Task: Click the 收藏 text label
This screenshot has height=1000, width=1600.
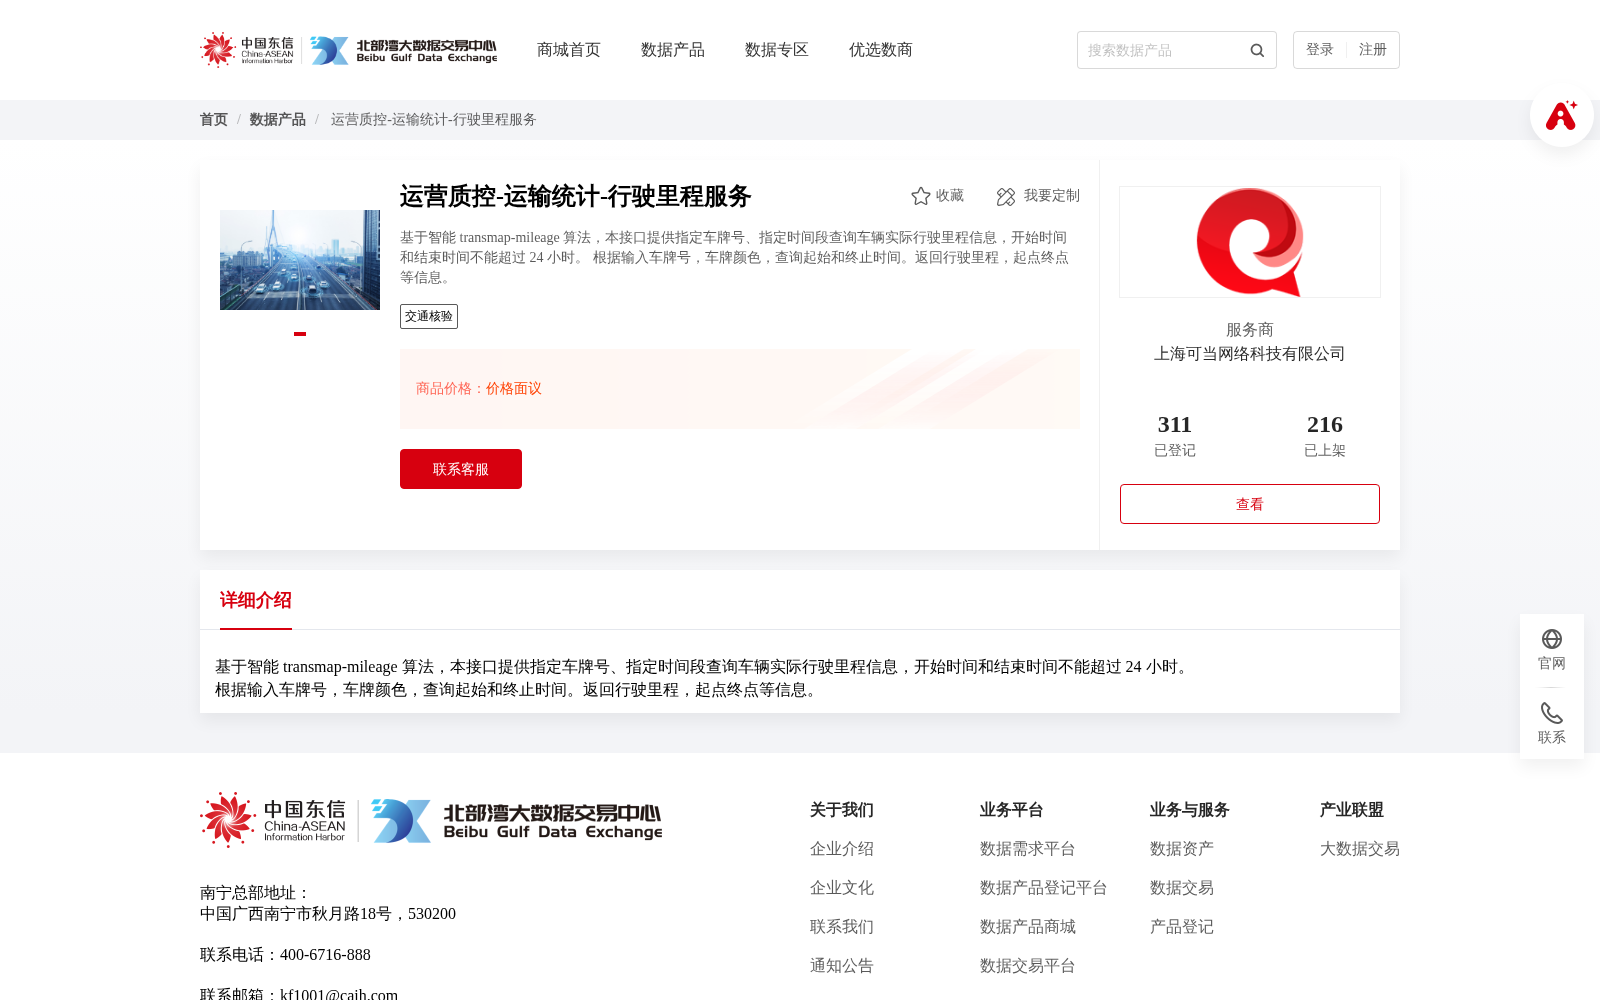Action: 950,196
